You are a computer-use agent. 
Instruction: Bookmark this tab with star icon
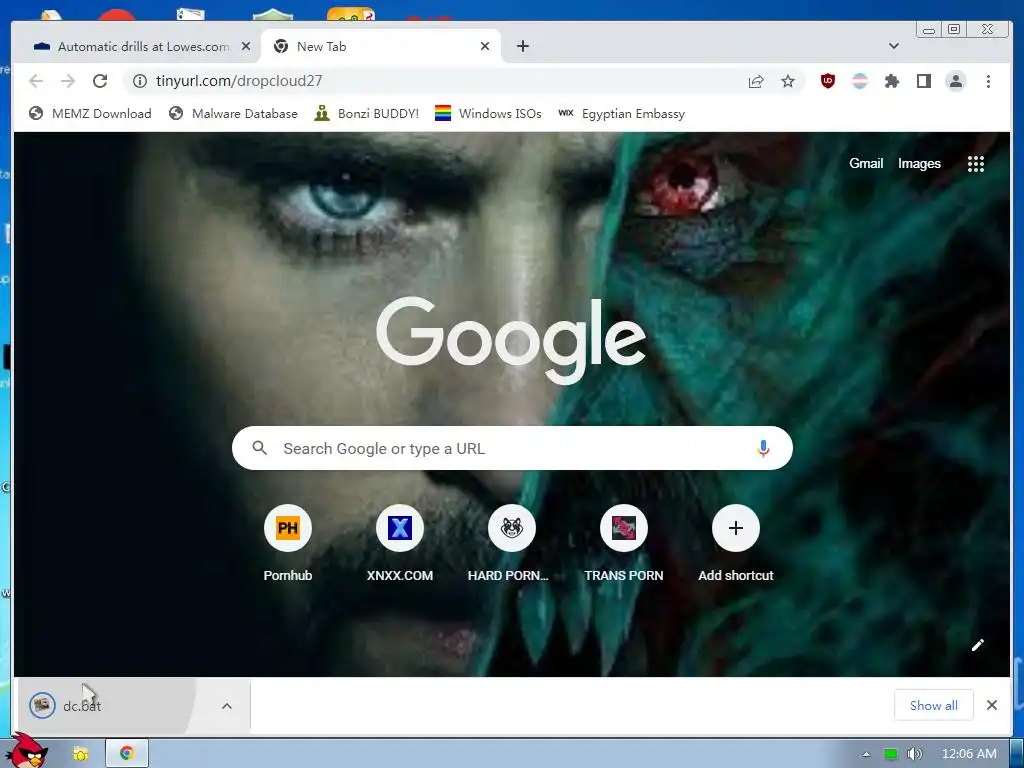(x=788, y=81)
